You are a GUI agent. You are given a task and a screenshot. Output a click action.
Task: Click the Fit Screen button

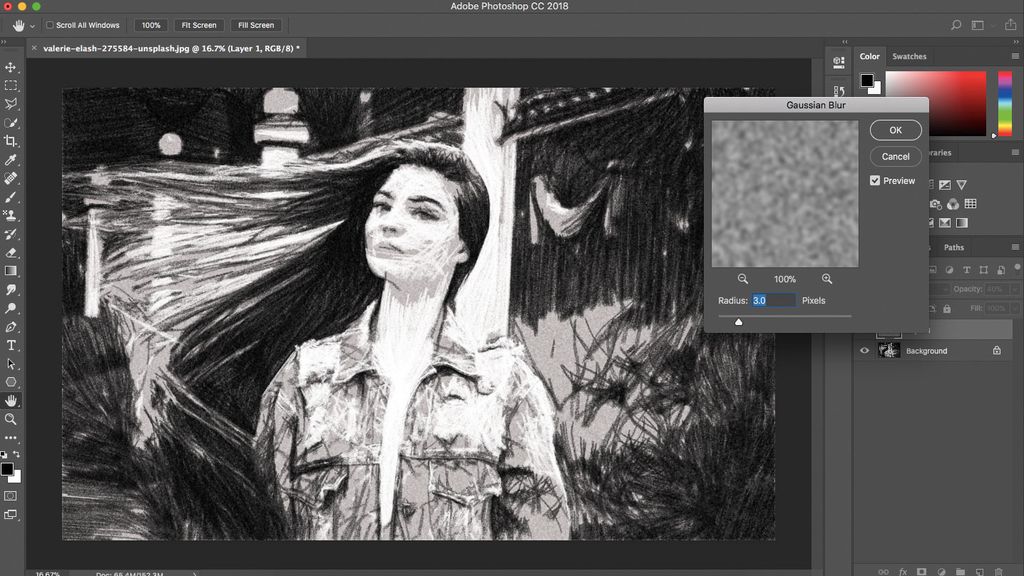point(200,25)
